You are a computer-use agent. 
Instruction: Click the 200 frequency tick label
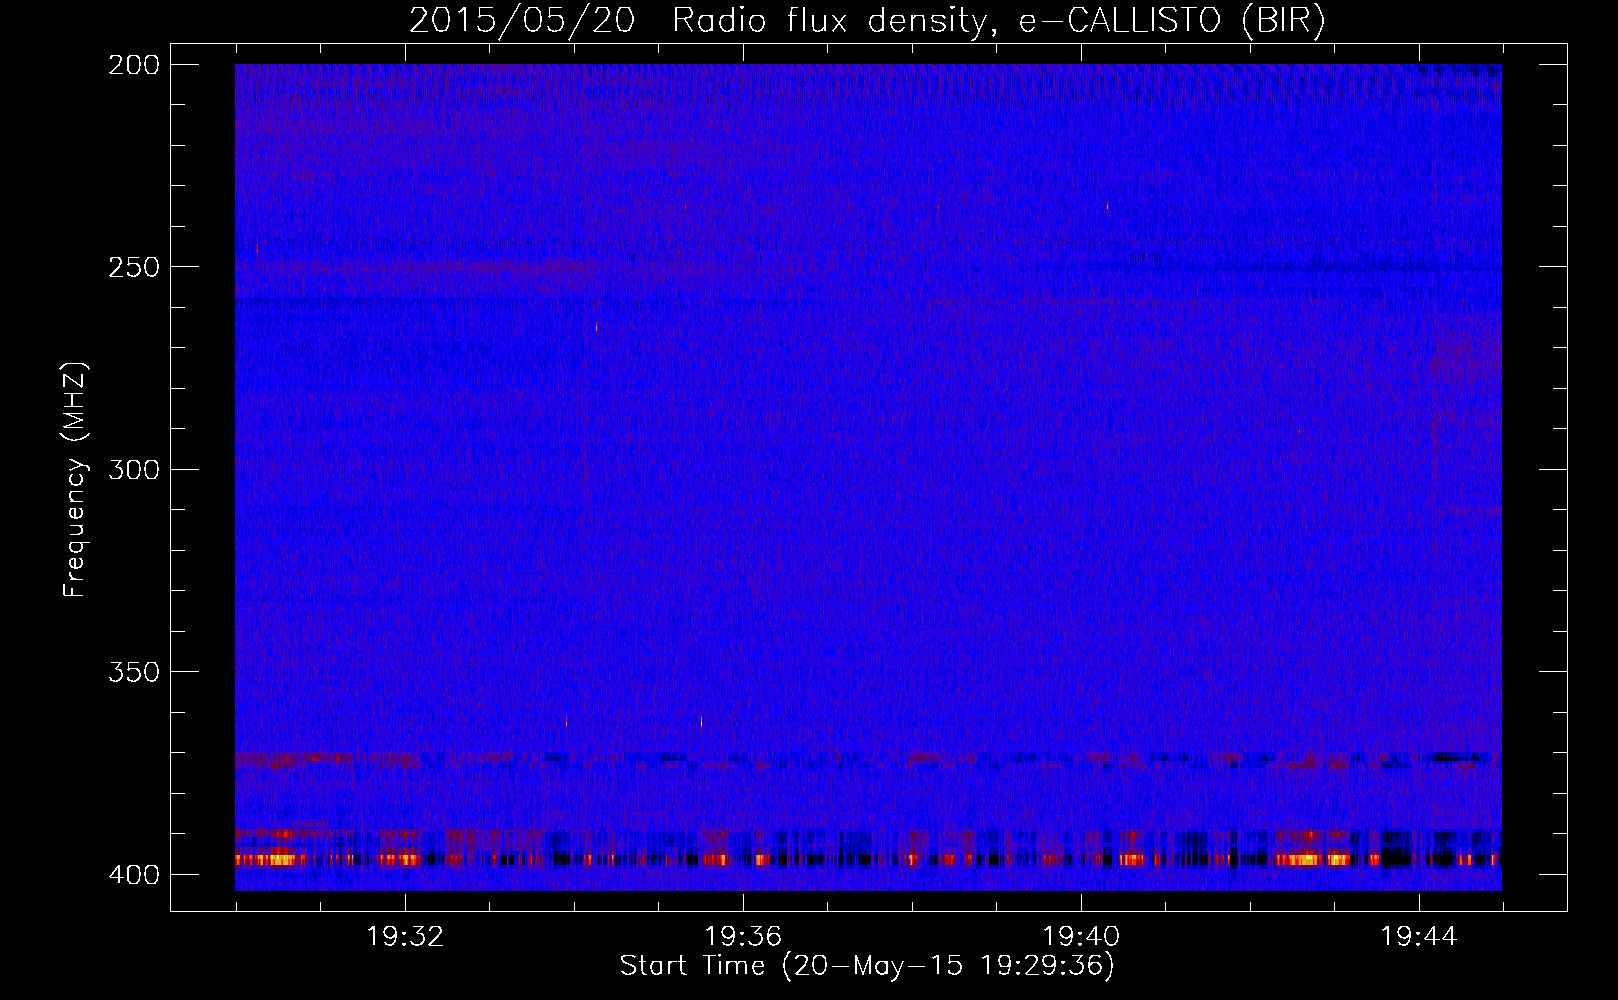133,65
